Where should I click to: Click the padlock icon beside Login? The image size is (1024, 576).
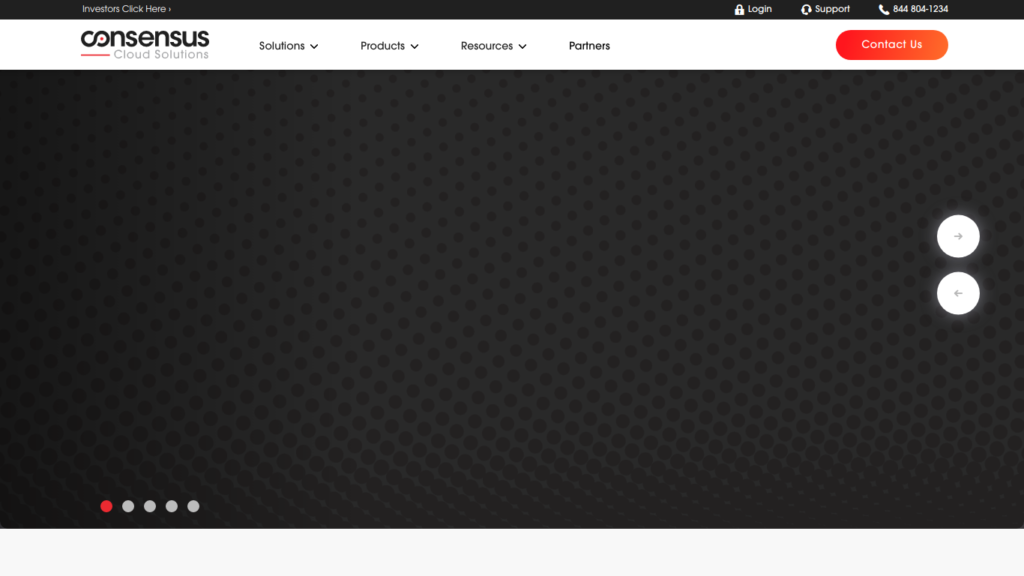tap(739, 10)
